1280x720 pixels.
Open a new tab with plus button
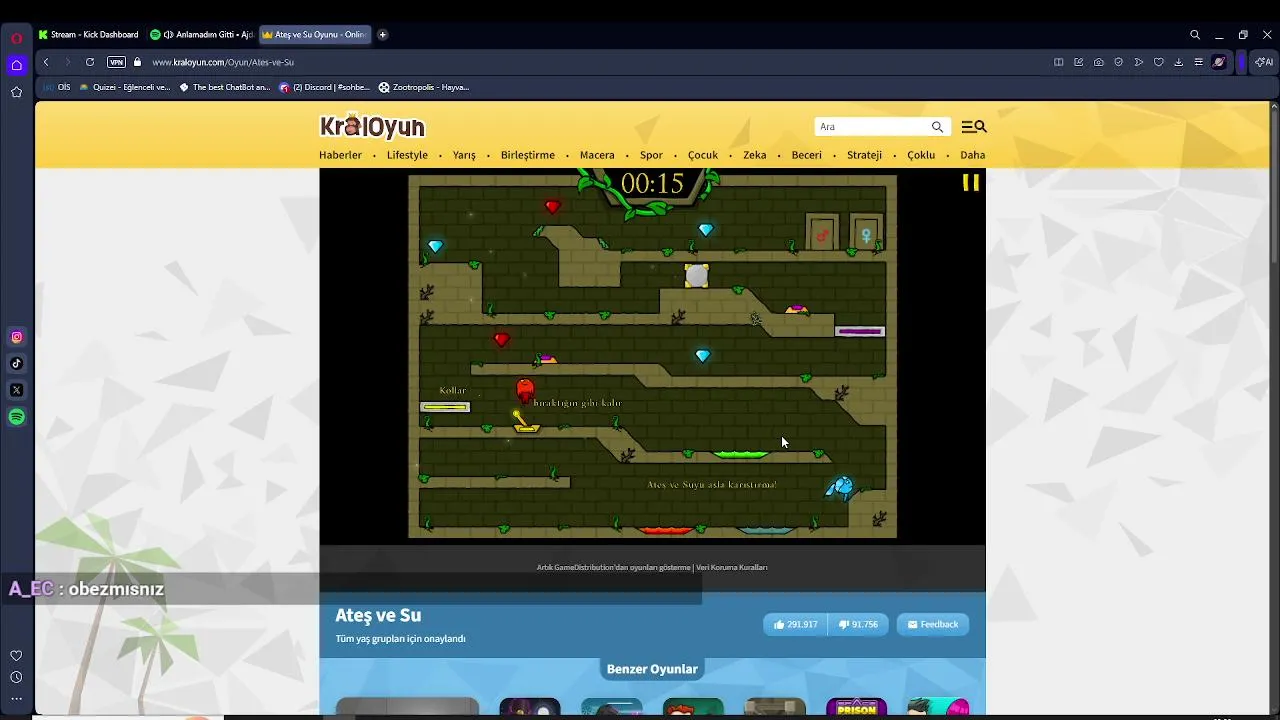coord(382,34)
